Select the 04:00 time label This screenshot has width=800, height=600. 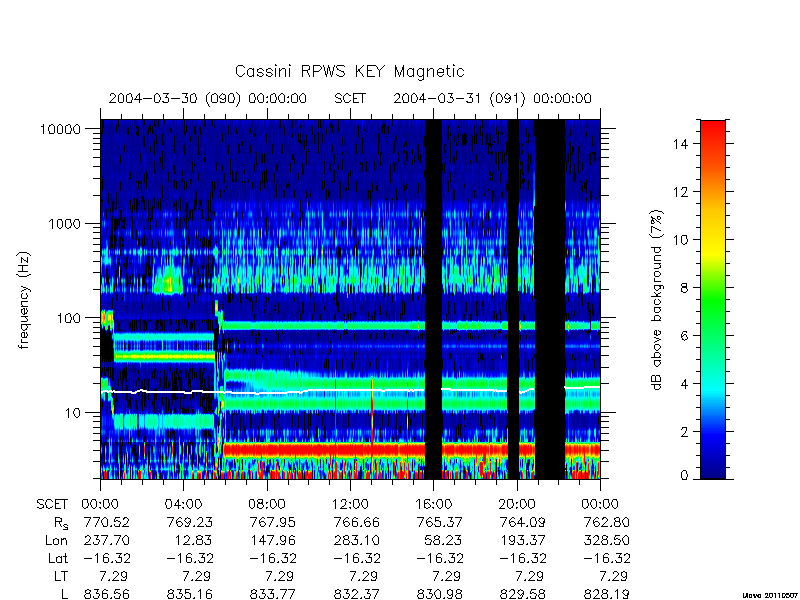tap(183, 505)
